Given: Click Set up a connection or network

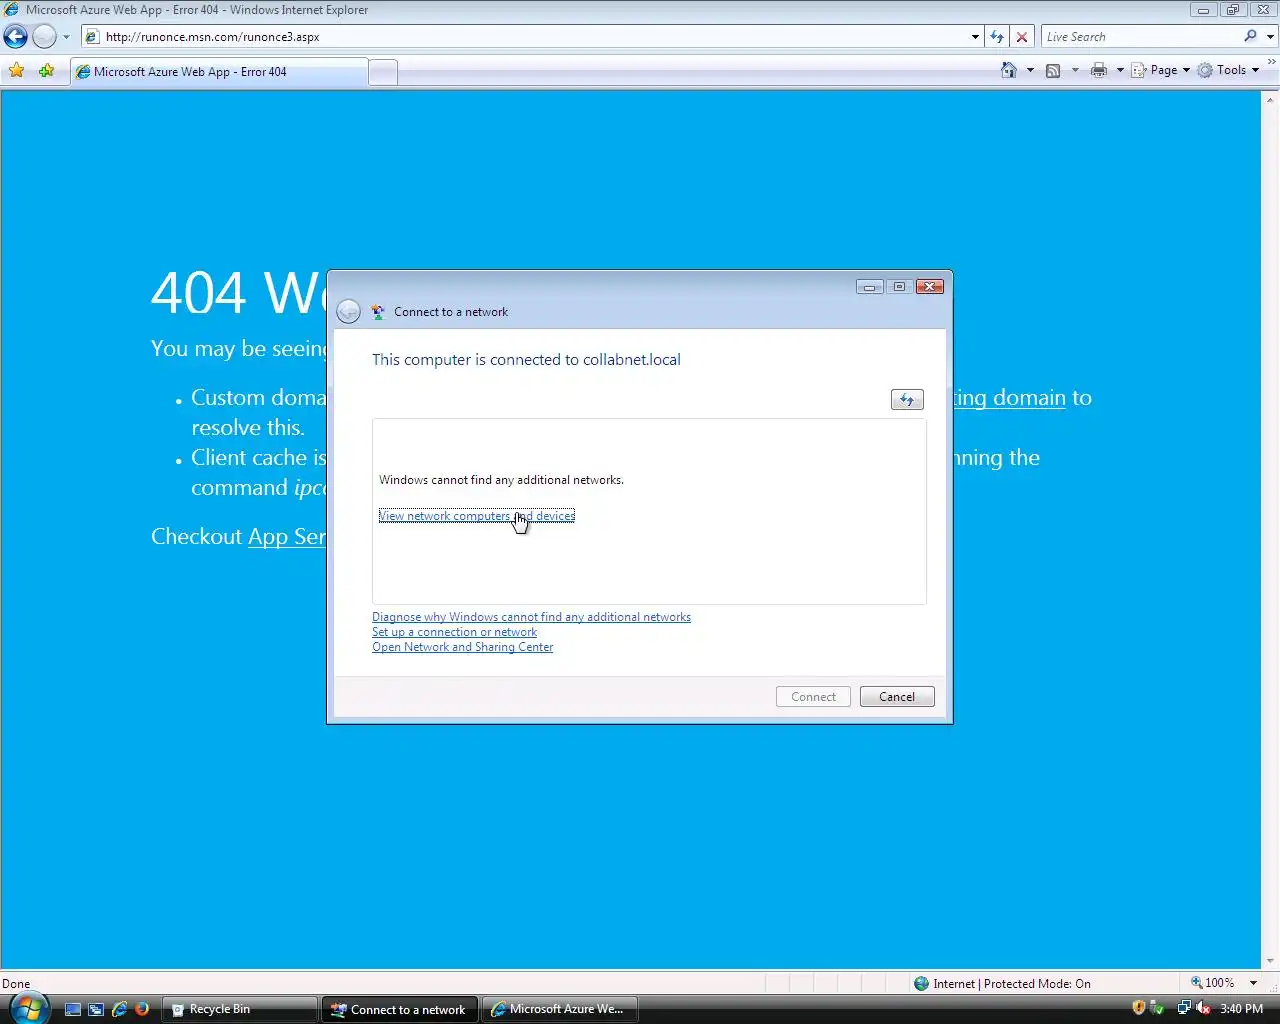Looking at the screenshot, I should 454,632.
